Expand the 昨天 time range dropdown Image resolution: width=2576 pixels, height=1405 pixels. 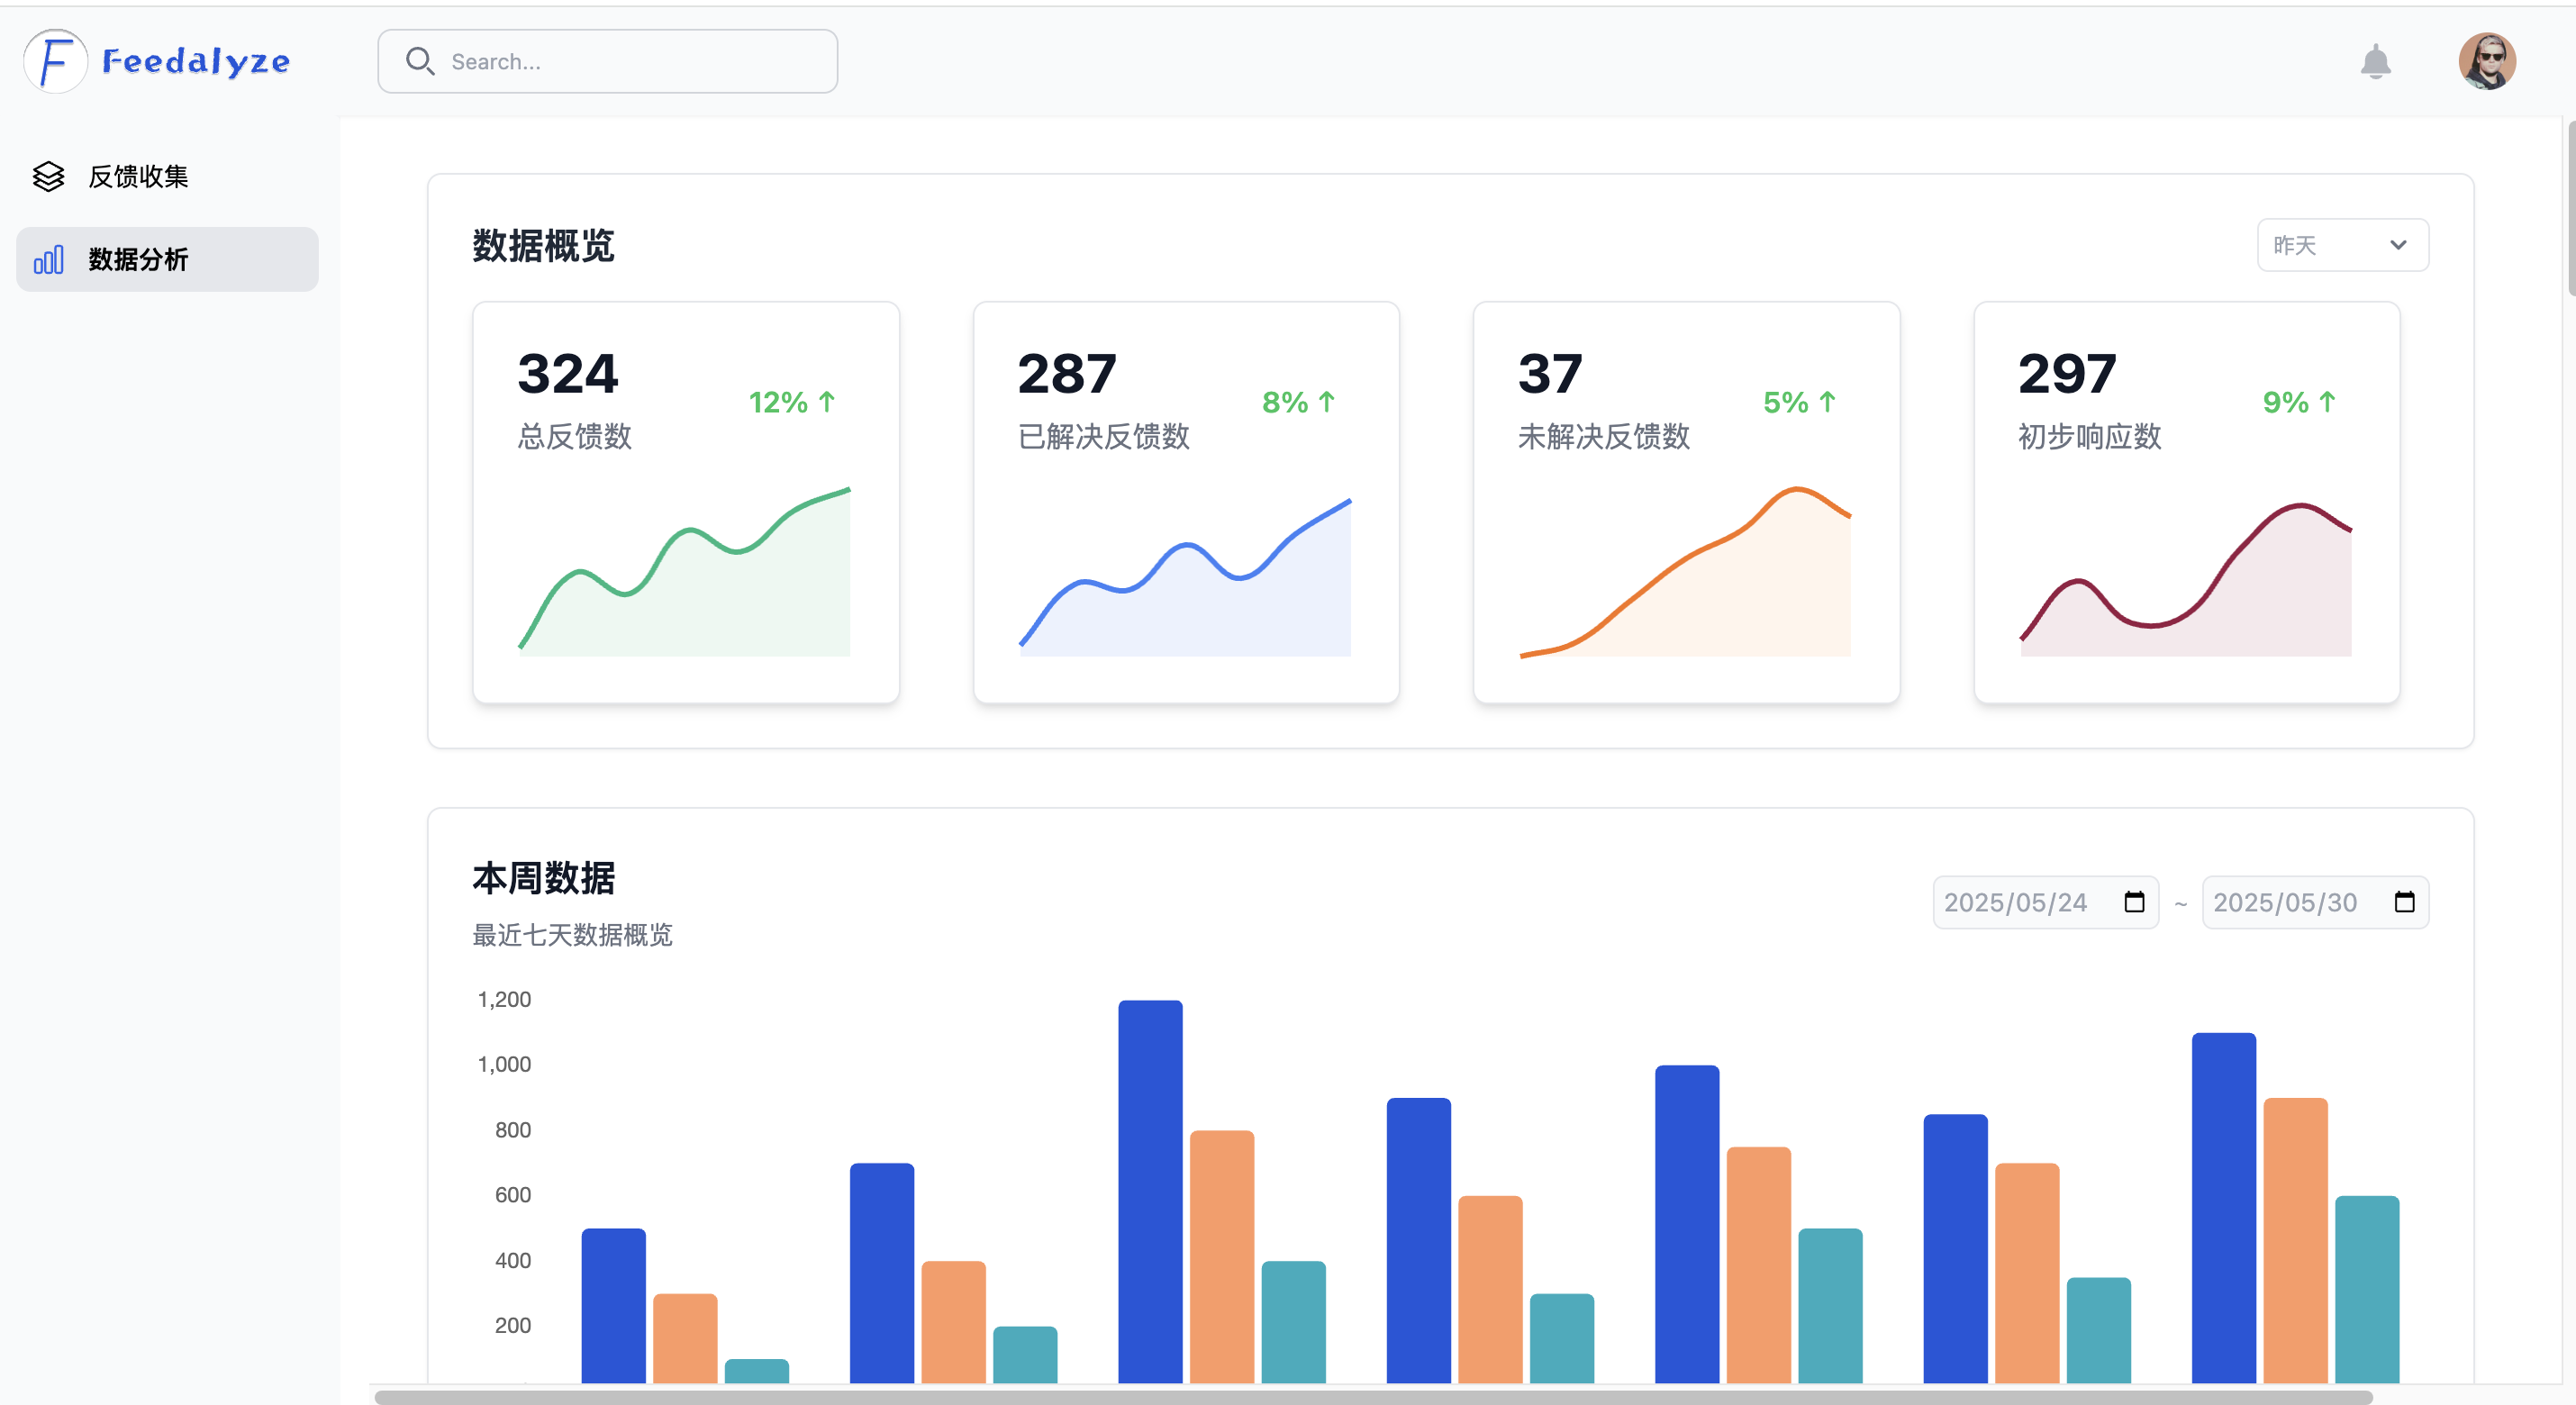point(2340,245)
